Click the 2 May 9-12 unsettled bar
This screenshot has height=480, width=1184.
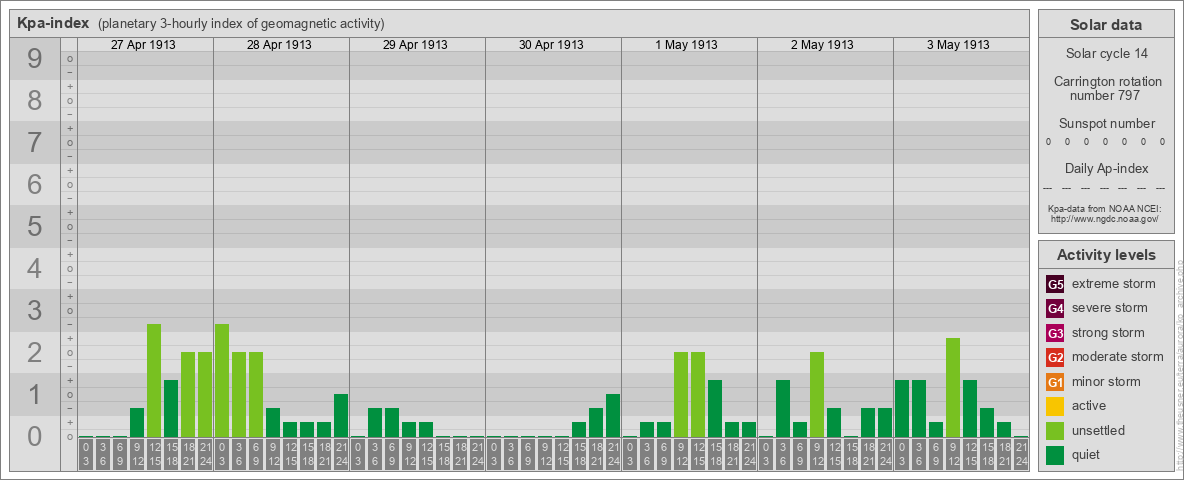click(817, 395)
